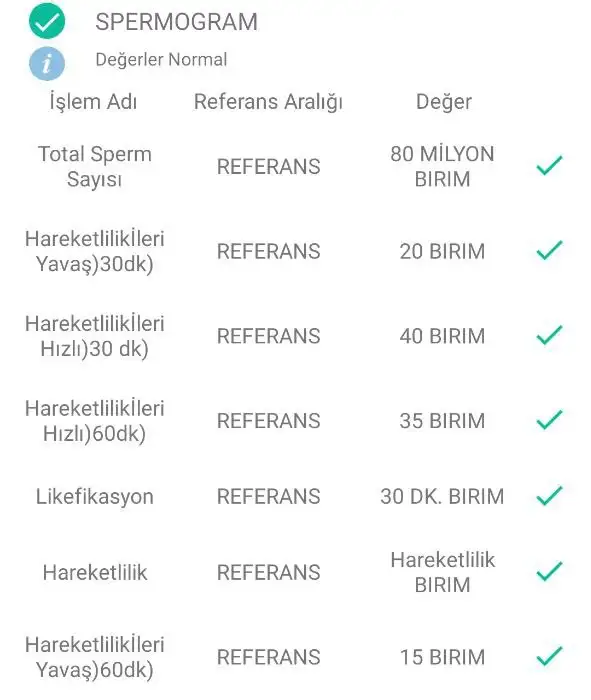The width and height of the screenshot is (591, 700).
Task: Open the Total Sperm Sayısı row label
Action: point(95,167)
